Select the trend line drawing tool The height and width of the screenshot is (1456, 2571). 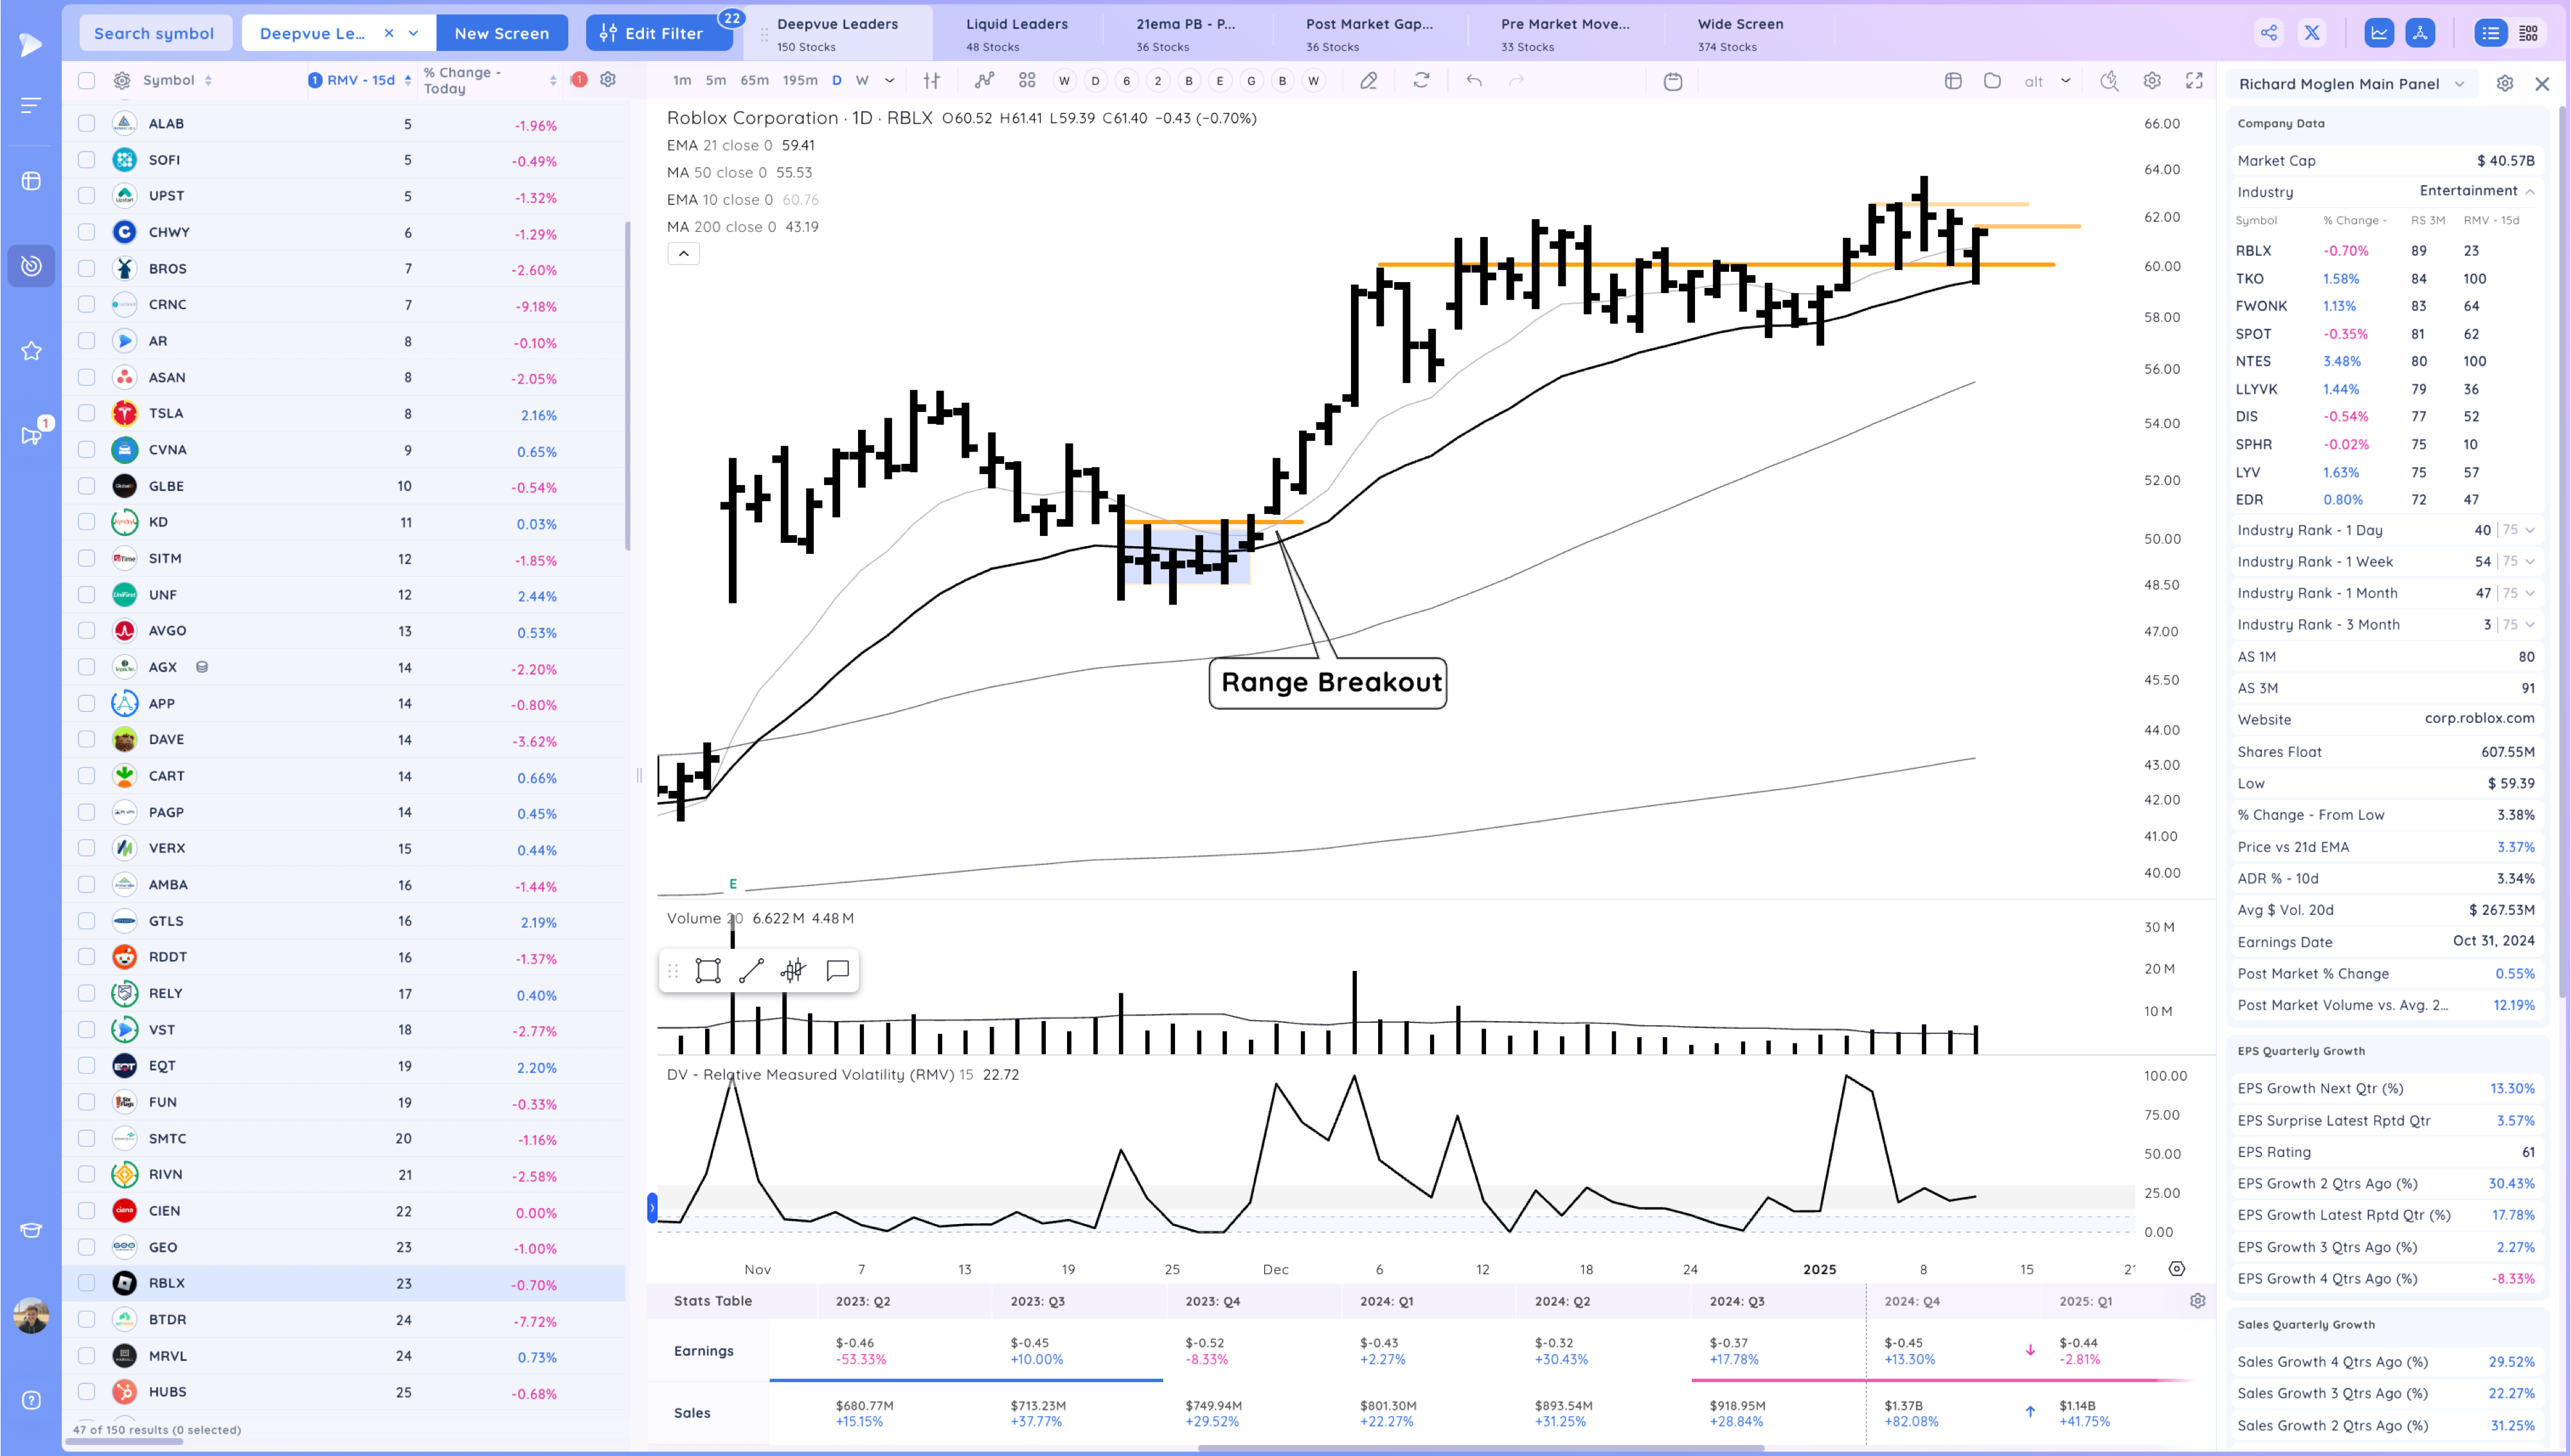click(751, 970)
